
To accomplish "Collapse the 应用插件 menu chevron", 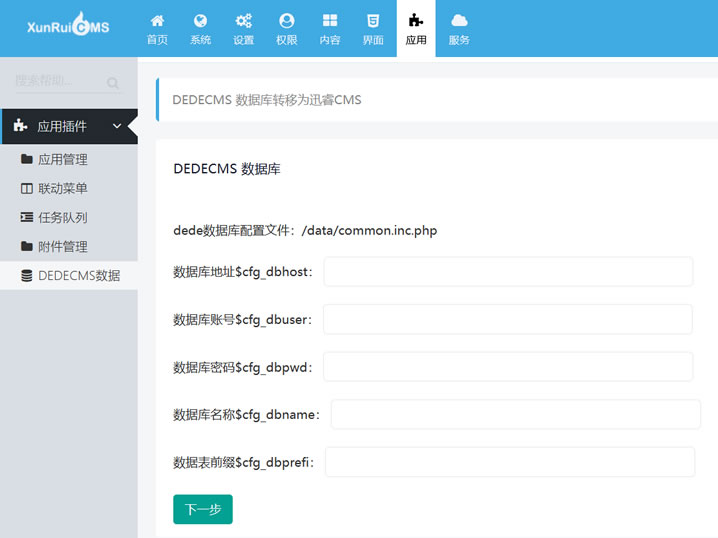I will (117, 126).
